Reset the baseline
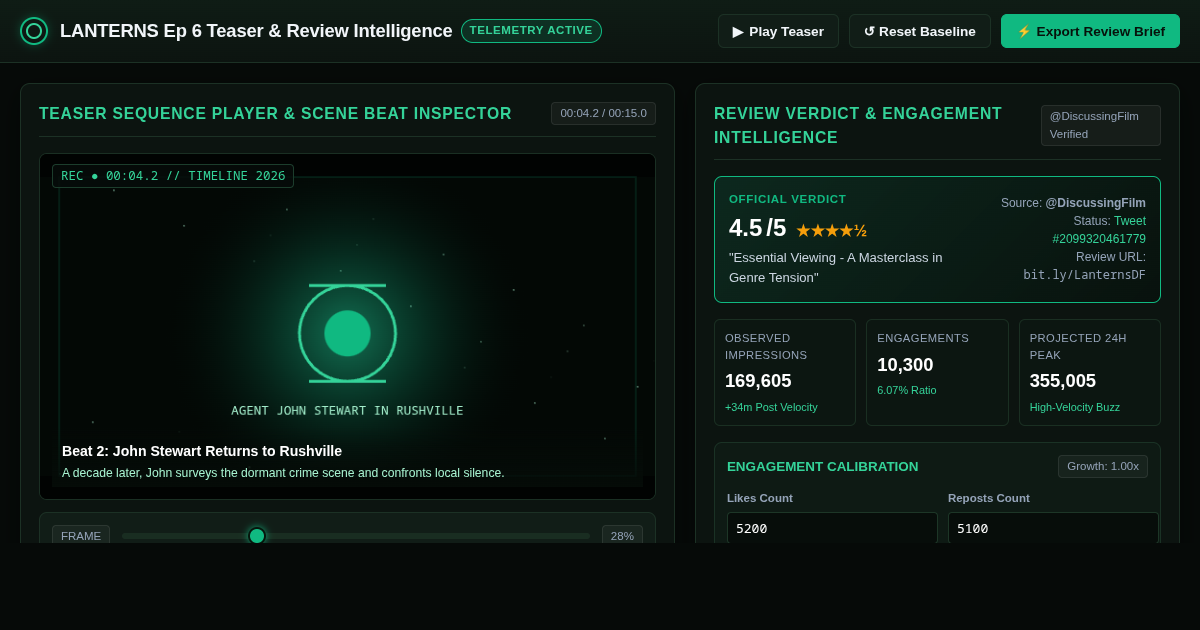This screenshot has width=1200, height=630. (920, 31)
